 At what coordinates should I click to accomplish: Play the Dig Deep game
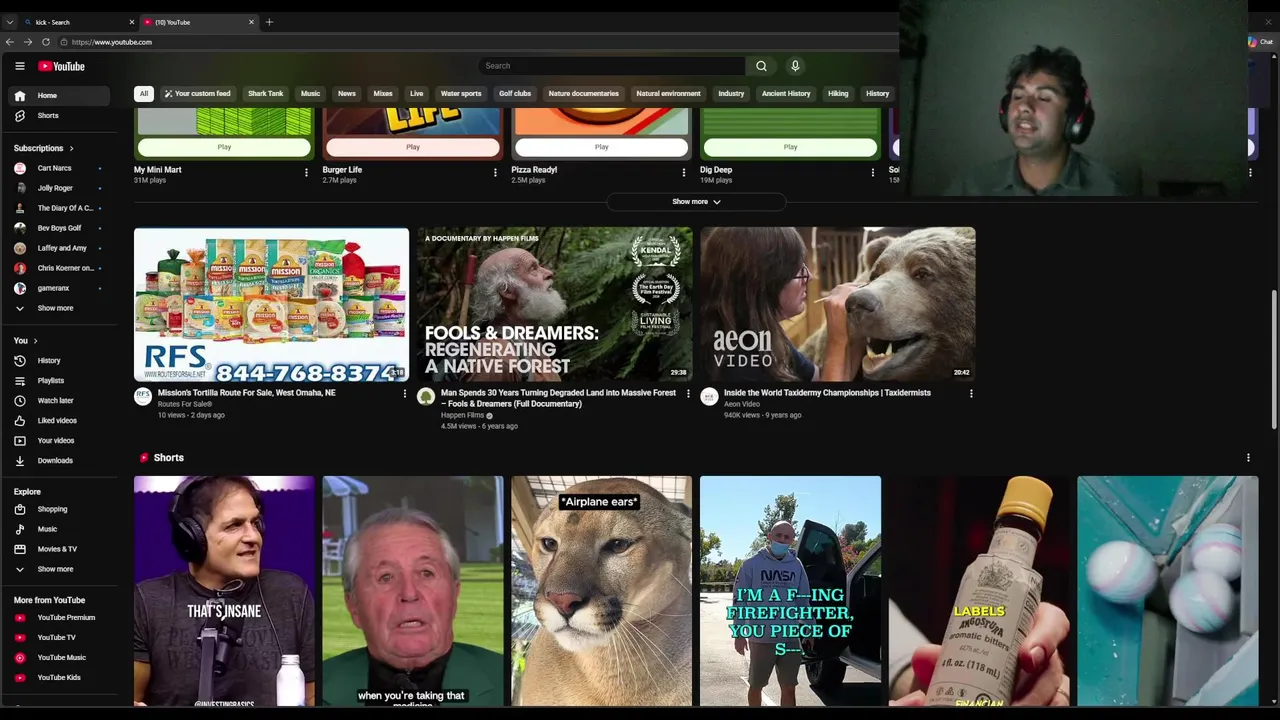tap(790, 147)
